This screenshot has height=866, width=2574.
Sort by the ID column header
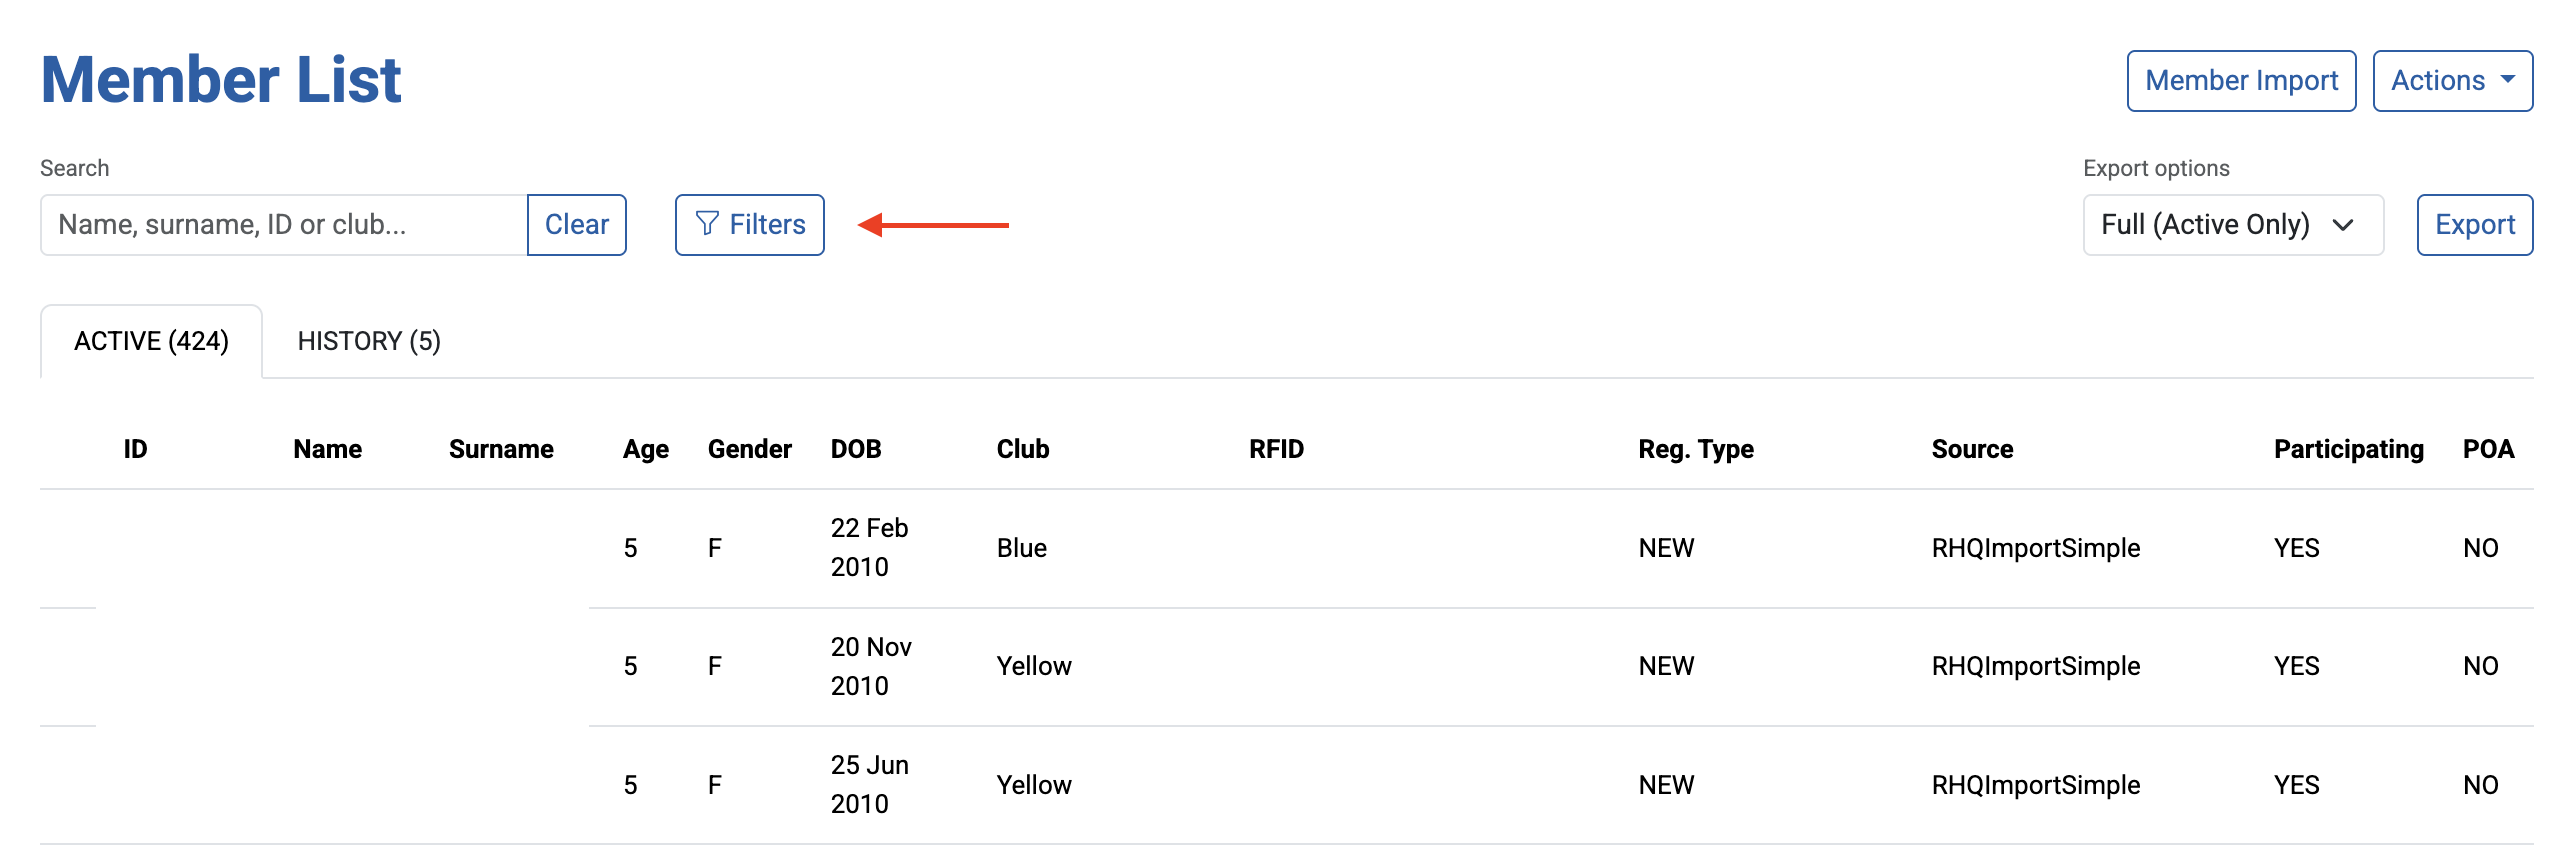coord(135,449)
